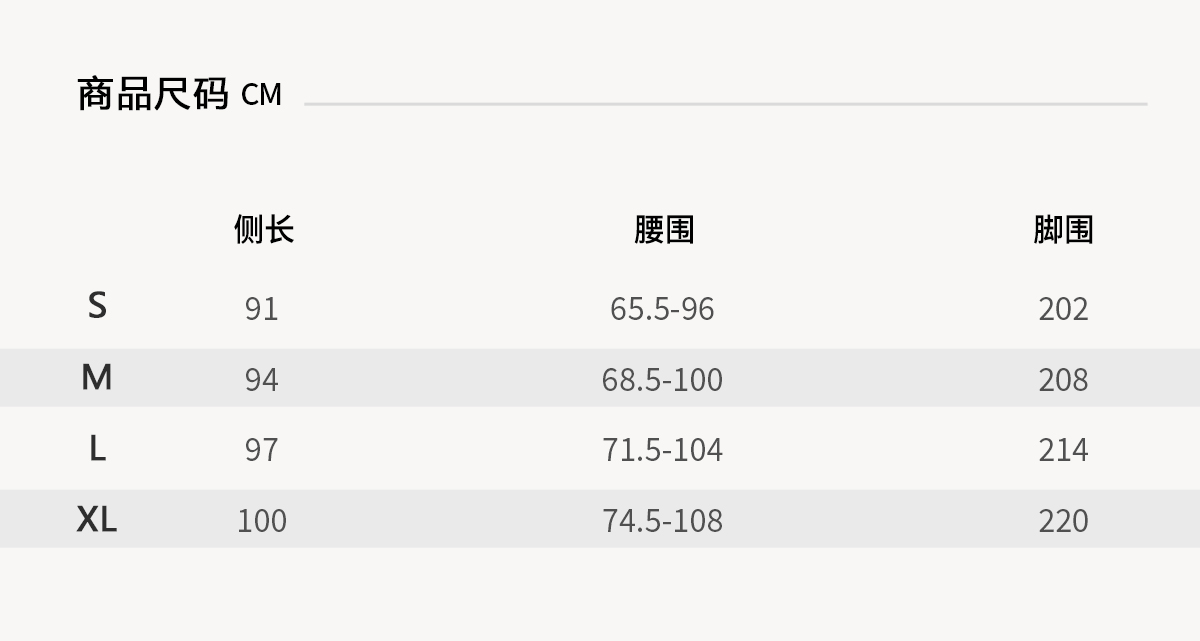Select waist range 68.5-100
Image resolution: width=1200 pixels, height=641 pixels.
[662, 380]
